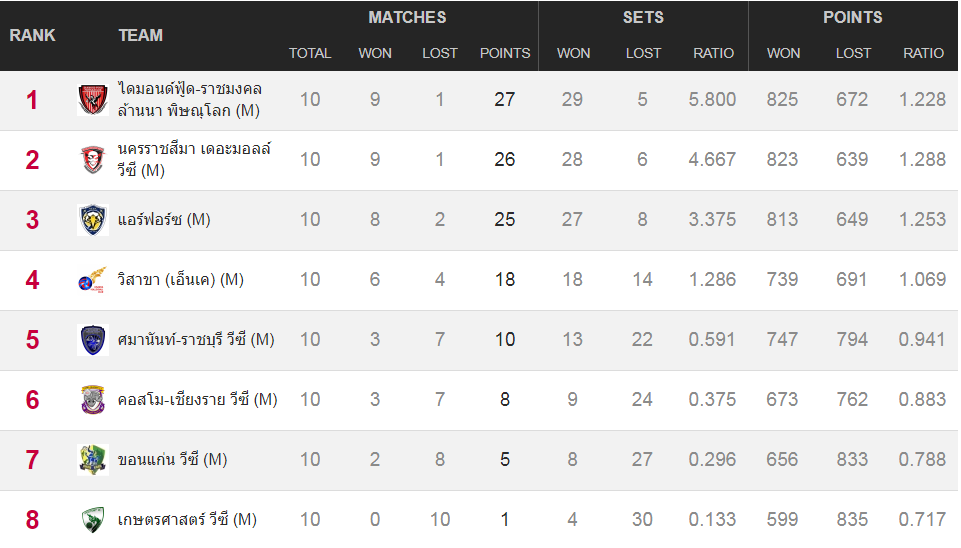Image resolution: width=961 pixels, height=548 pixels.
Task: Click the rank 1 team's red logo
Action: (93, 100)
